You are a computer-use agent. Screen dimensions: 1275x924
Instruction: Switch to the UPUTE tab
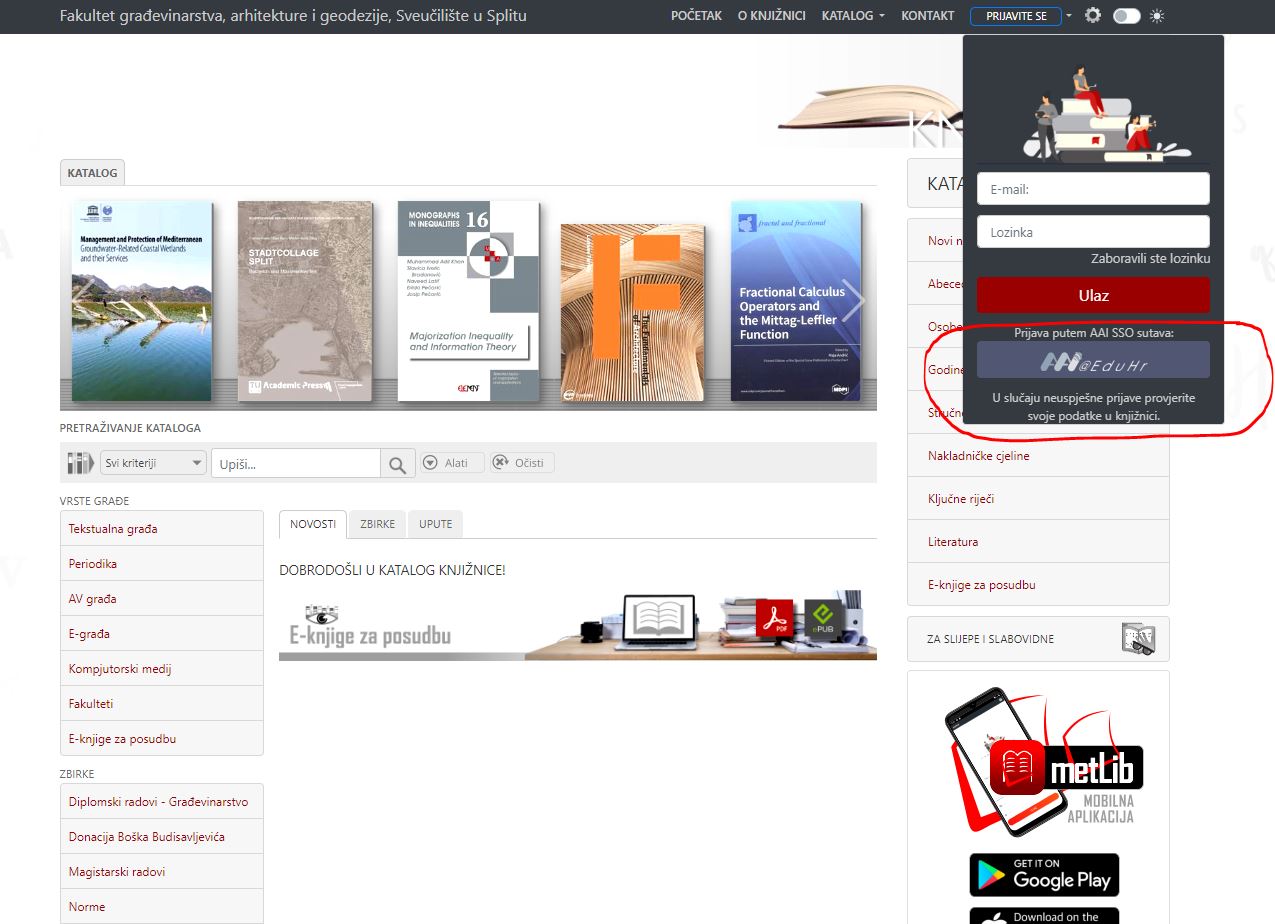(435, 524)
